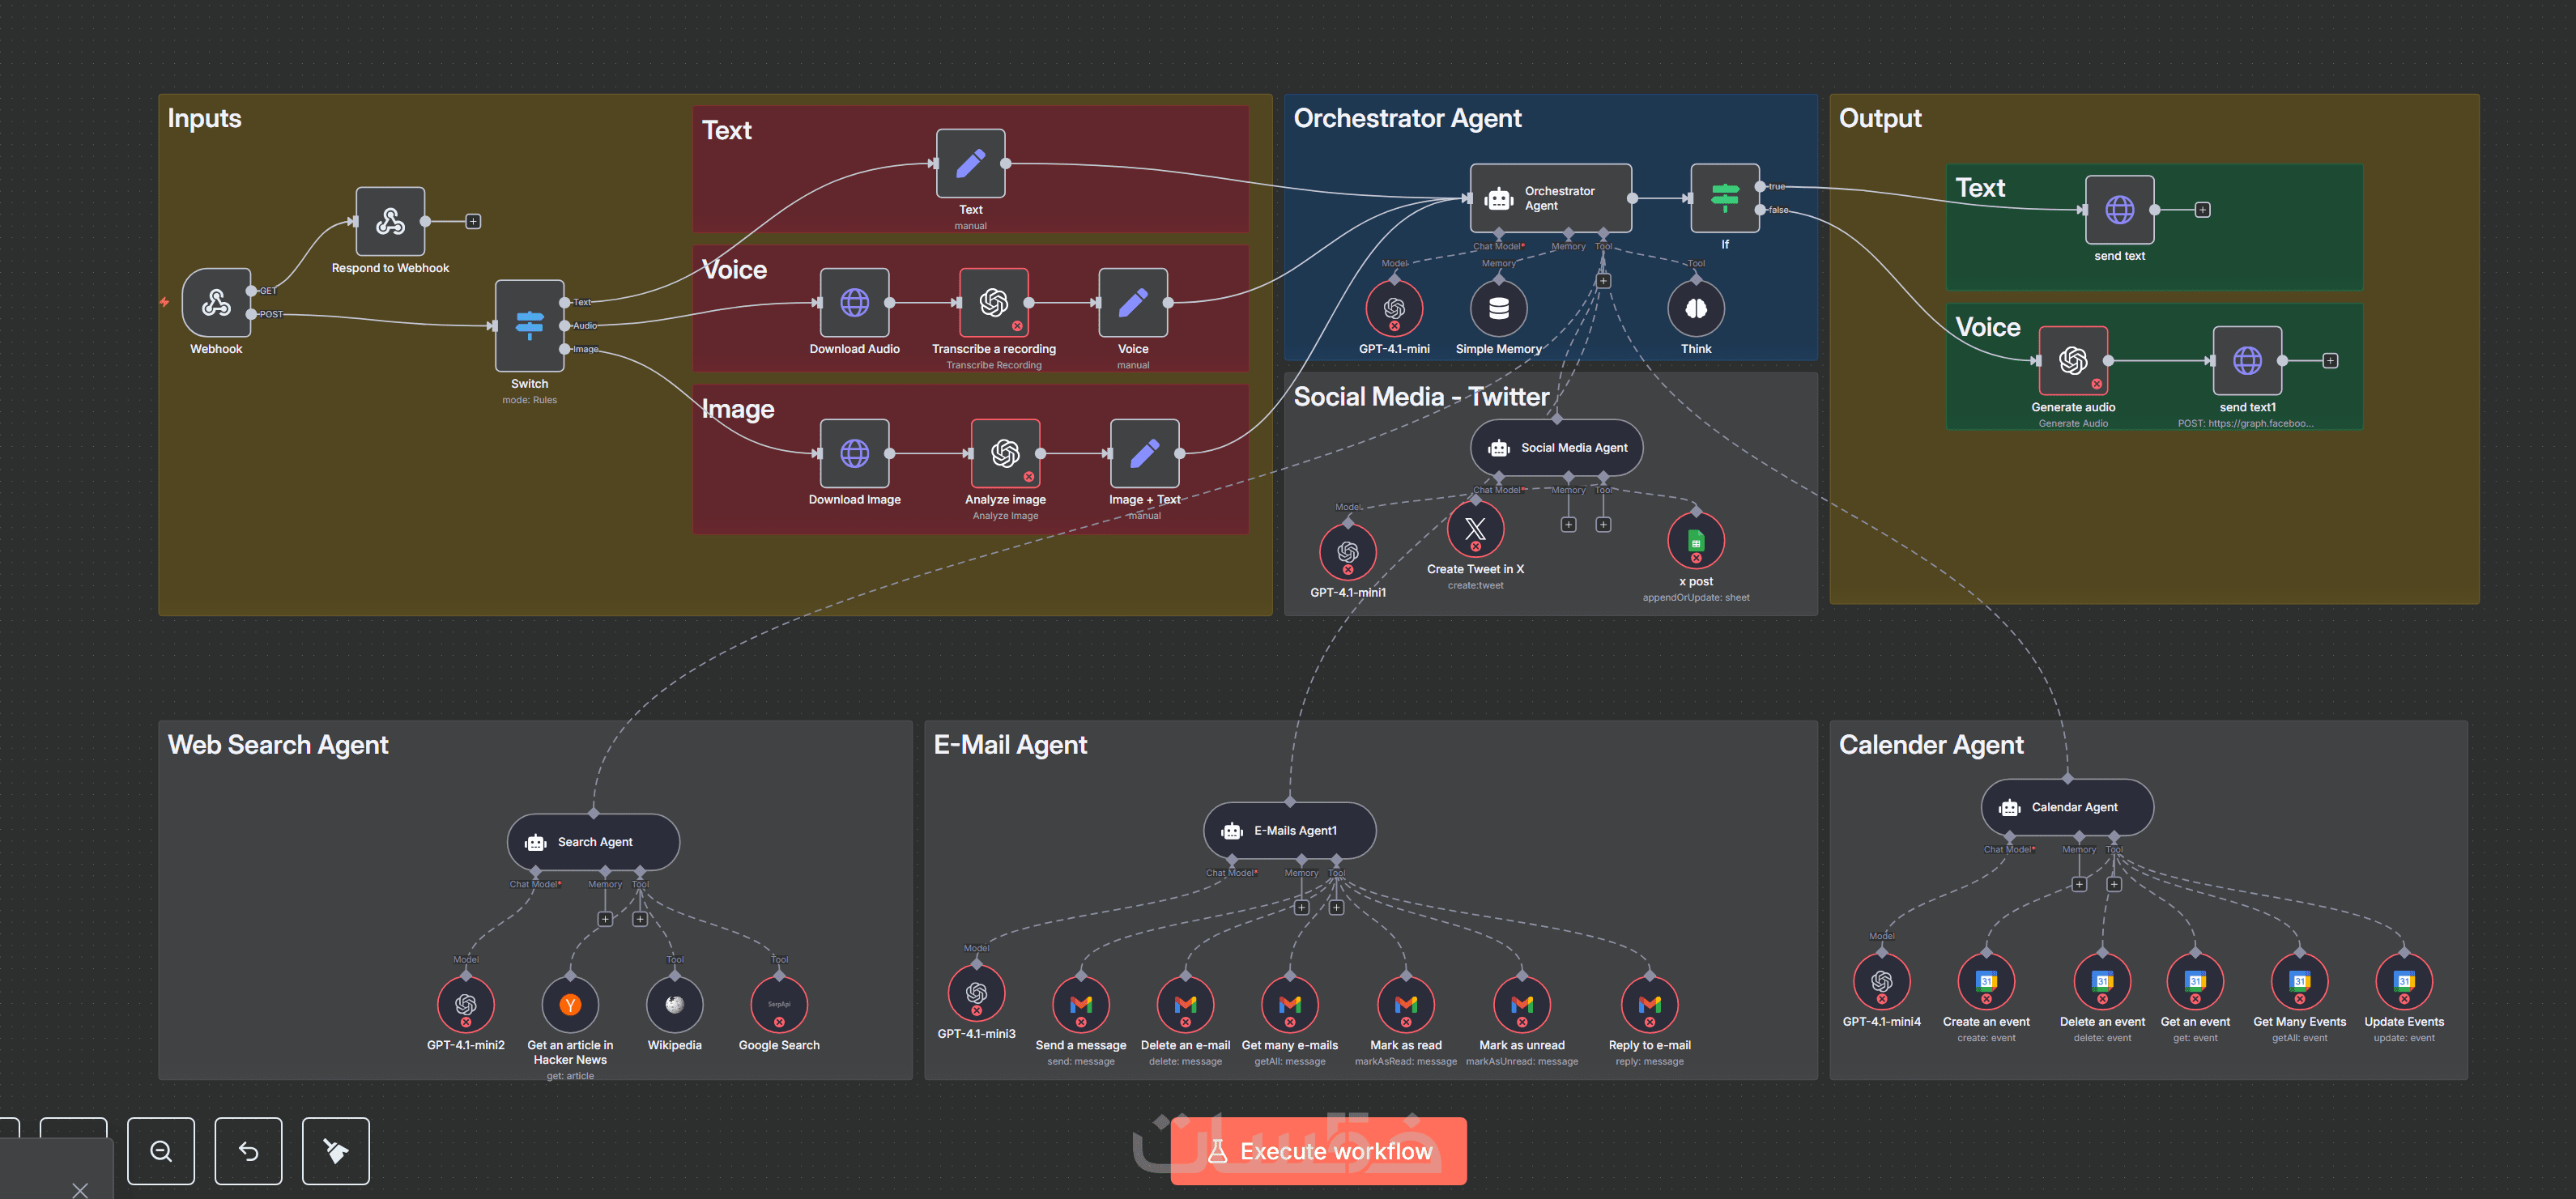The height and width of the screenshot is (1199, 2576).
Task: Click the Webhook trigger node
Action: [216, 302]
